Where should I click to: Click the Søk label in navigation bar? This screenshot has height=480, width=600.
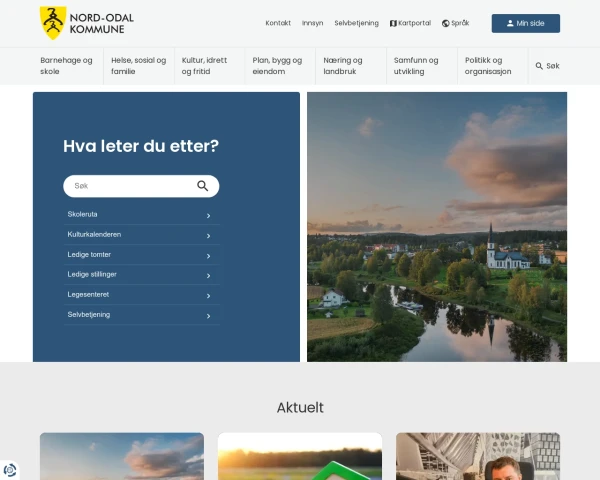click(x=553, y=66)
